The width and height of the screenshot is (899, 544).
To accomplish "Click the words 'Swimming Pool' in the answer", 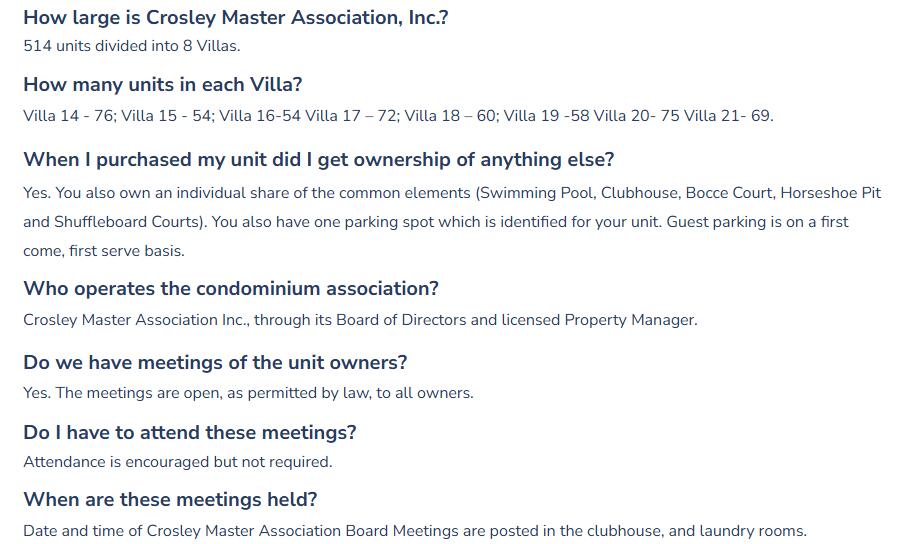I will pyautogui.click(x=533, y=193).
